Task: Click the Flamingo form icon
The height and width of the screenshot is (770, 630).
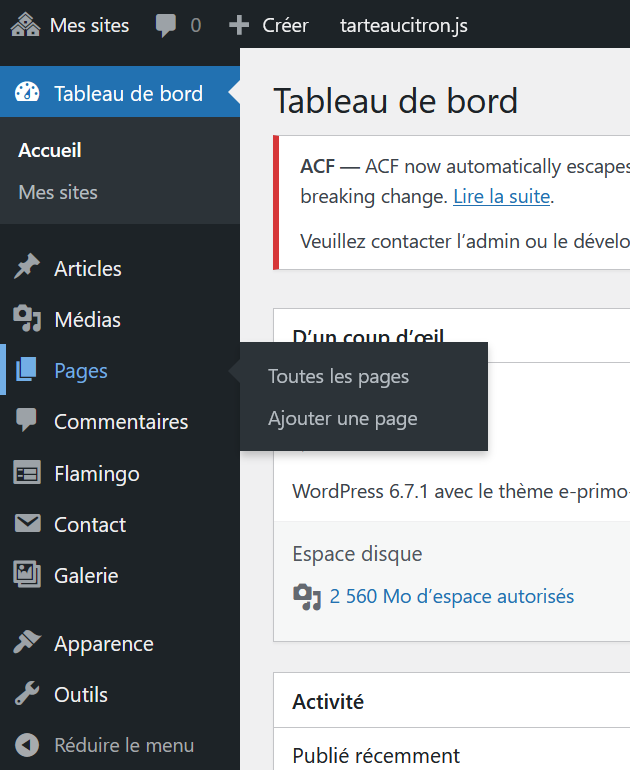Action: (27, 472)
